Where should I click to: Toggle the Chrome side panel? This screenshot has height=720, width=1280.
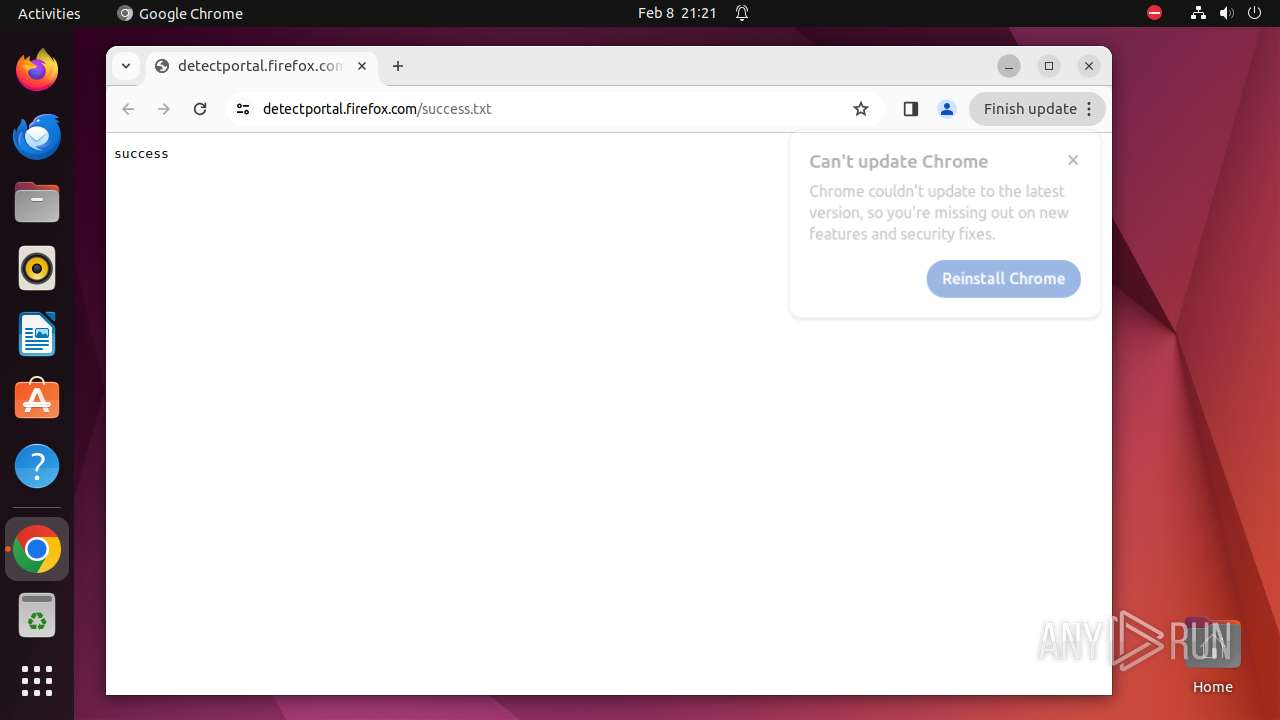[910, 109]
